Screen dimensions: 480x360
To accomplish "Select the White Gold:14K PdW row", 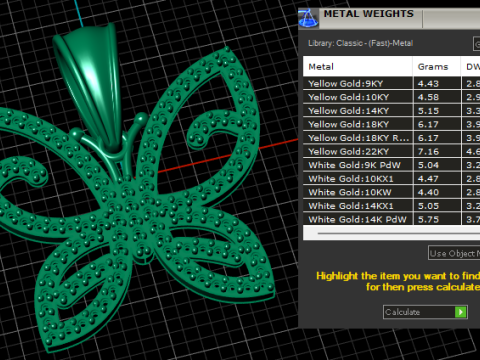I will pyautogui.click(x=392, y=219).
